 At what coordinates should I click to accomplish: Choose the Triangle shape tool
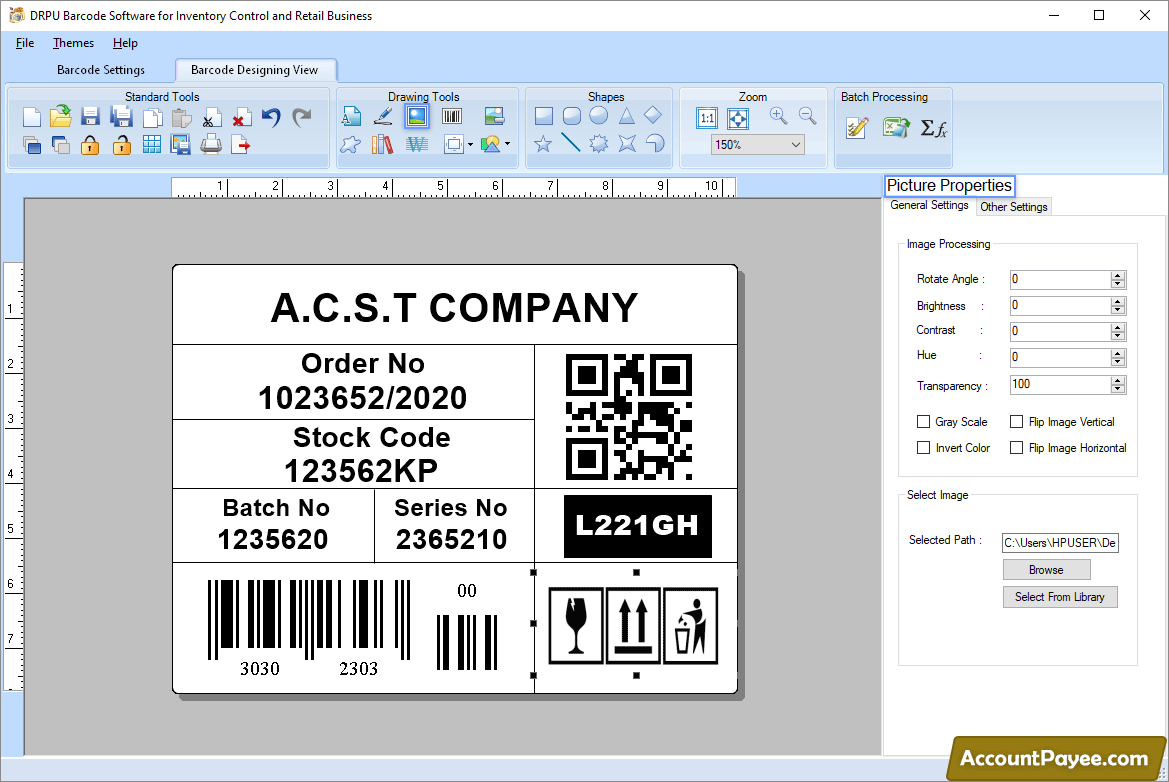626,116
